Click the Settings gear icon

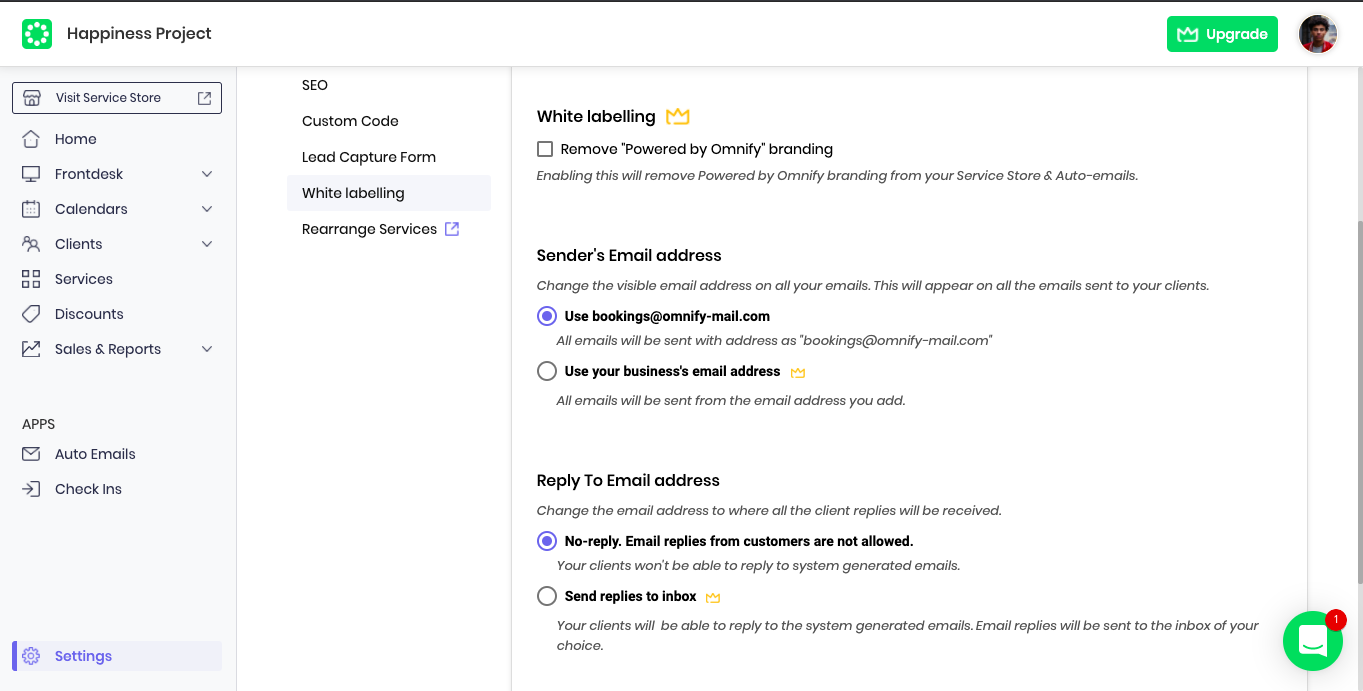pyautogui.click(x=31, y=656)
